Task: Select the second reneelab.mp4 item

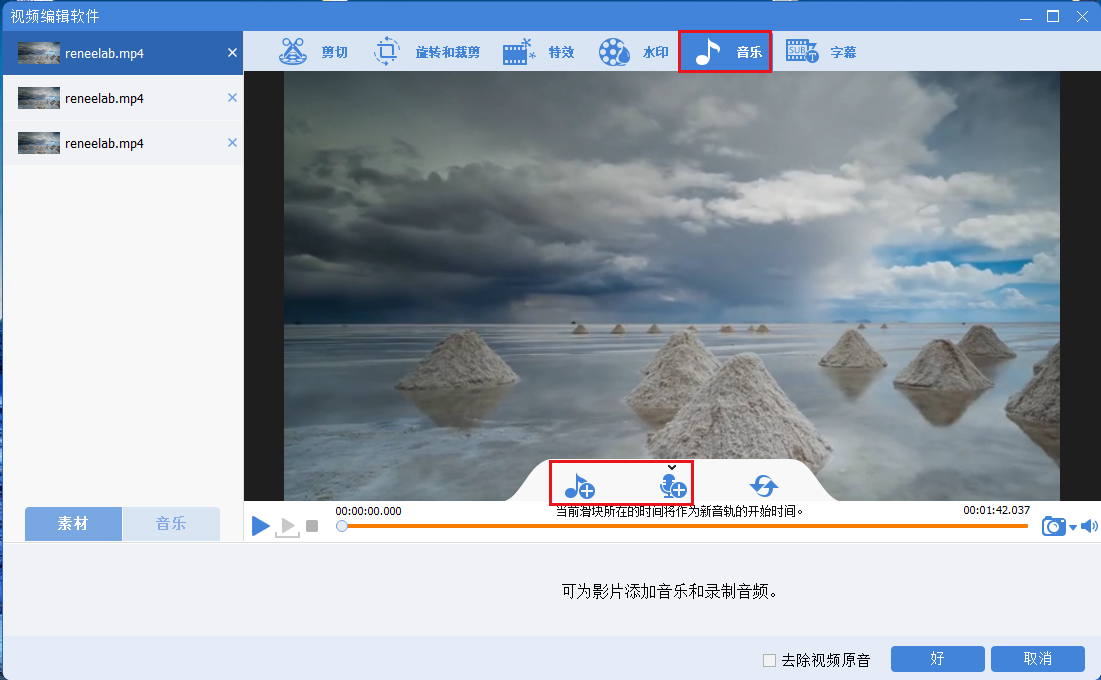Action: 122,98
